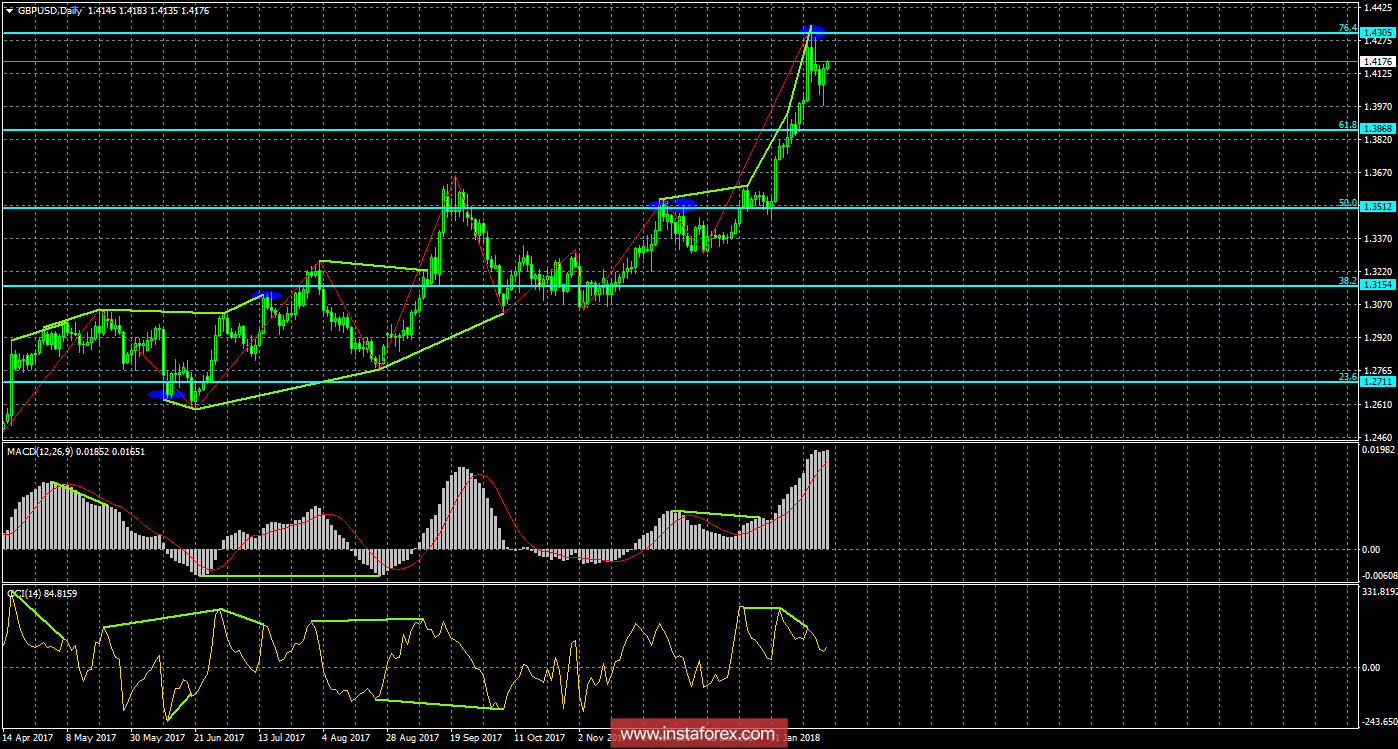This screenshot has width=1398, height=749.
Task: Select the green trendline in the MACD panel
Action: (290, 577)
